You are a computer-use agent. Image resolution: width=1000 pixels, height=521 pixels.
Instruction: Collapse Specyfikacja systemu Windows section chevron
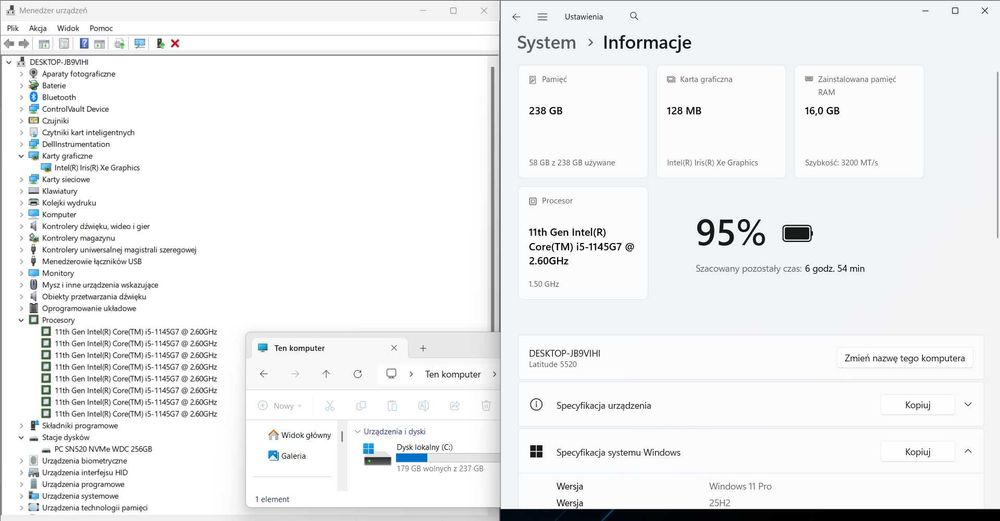click(x=967, y=451)
